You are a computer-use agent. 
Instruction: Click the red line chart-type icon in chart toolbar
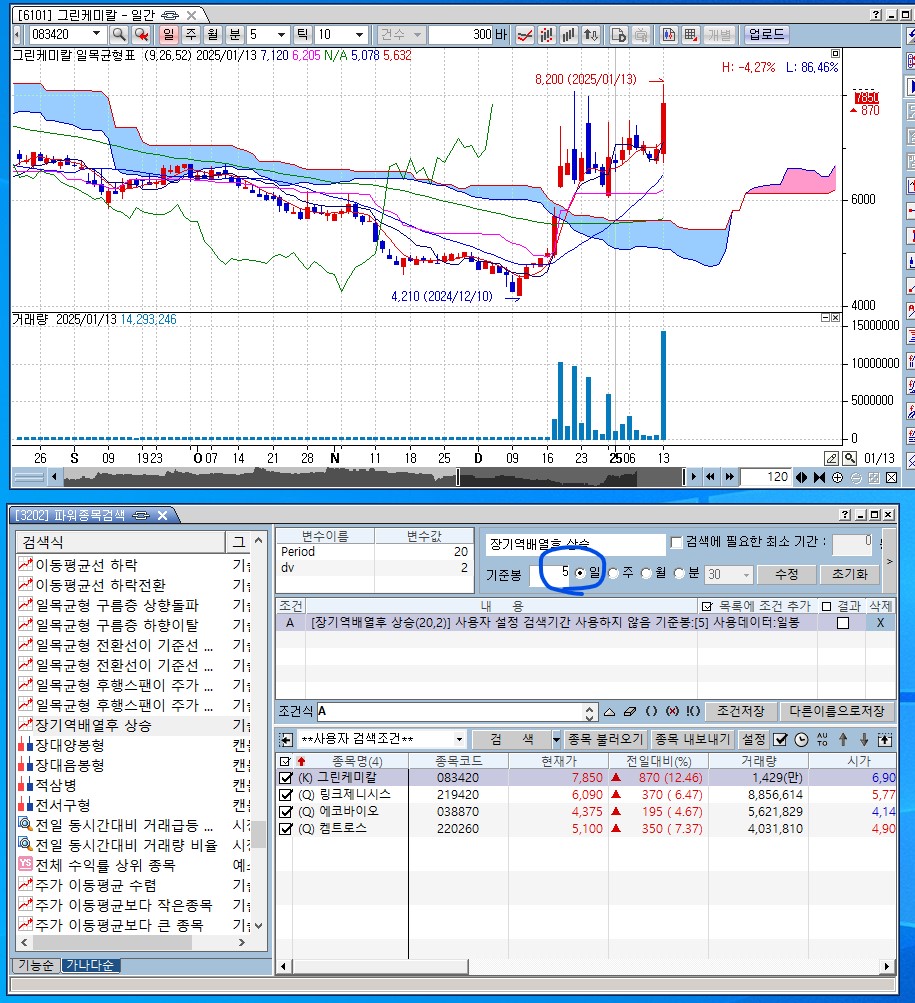click(x=524, y=35)
